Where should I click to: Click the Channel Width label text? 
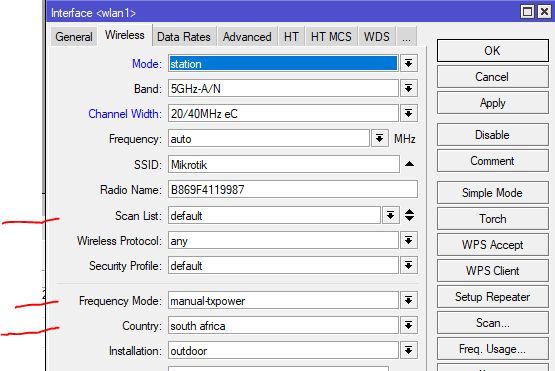pos(125,114)
